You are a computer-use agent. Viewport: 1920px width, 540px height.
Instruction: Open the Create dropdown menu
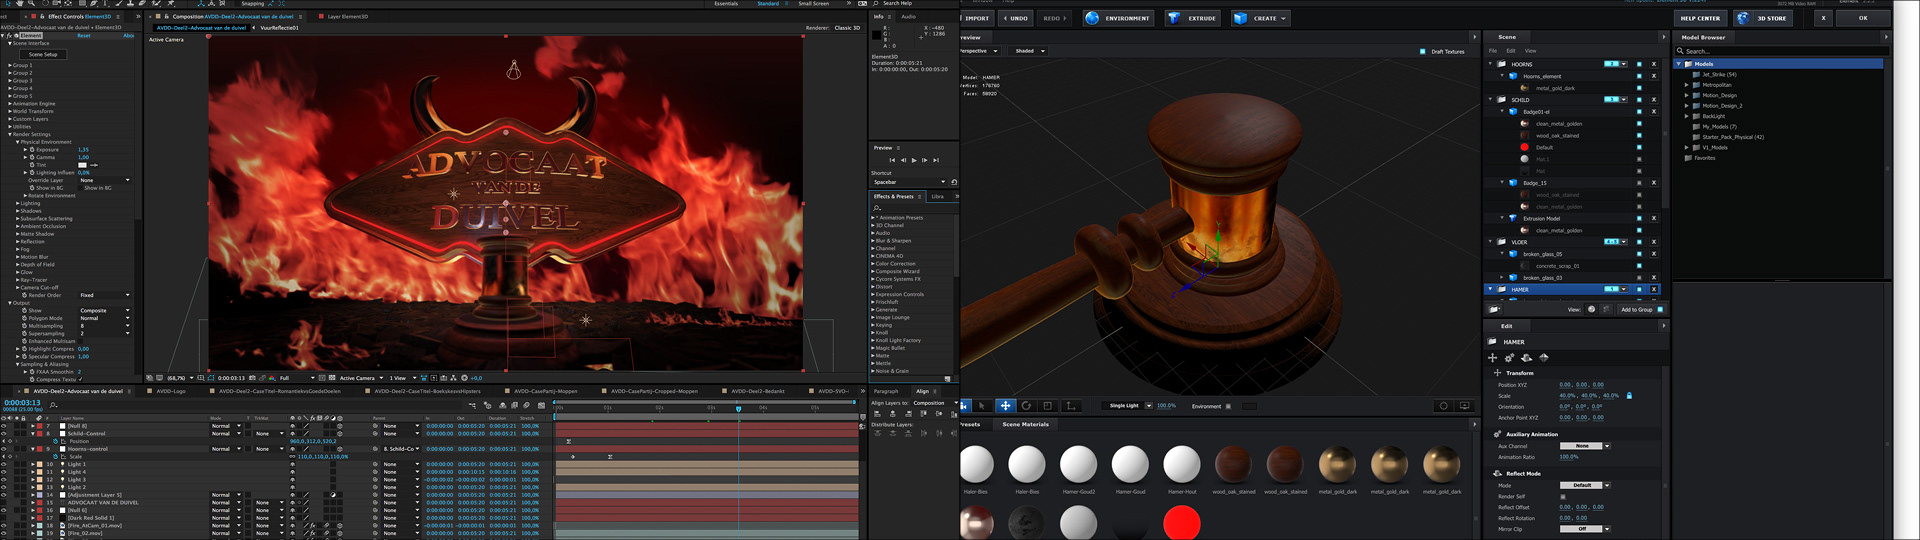[1260, 18]
